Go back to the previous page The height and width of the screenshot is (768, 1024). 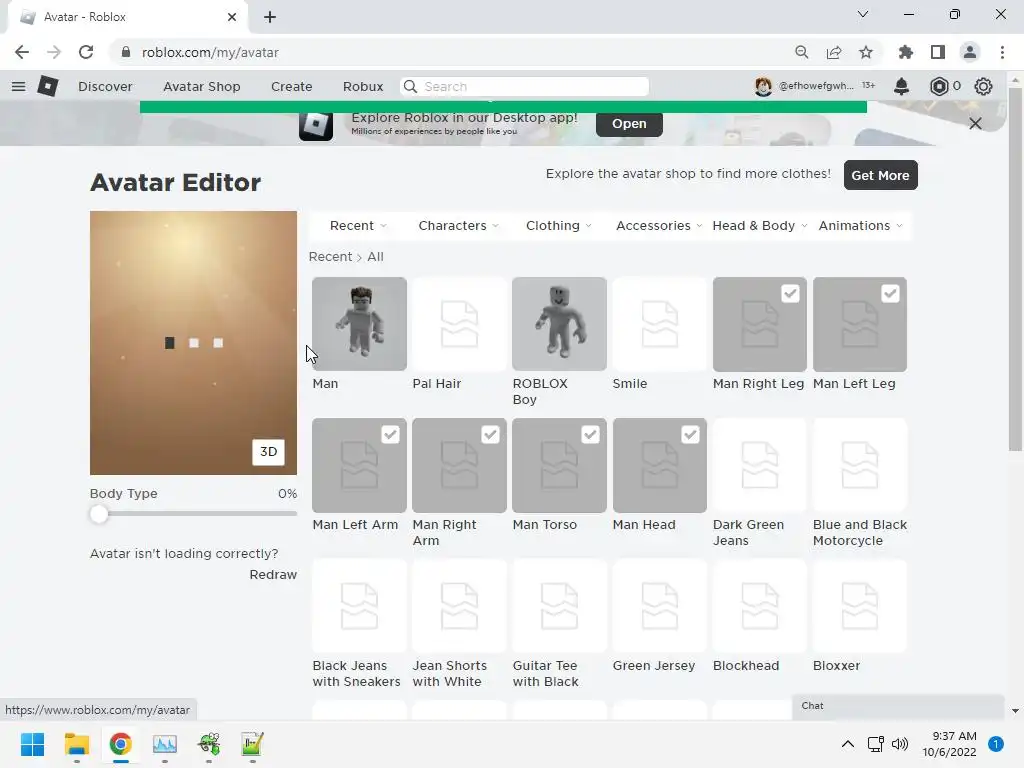coord(22,52)
